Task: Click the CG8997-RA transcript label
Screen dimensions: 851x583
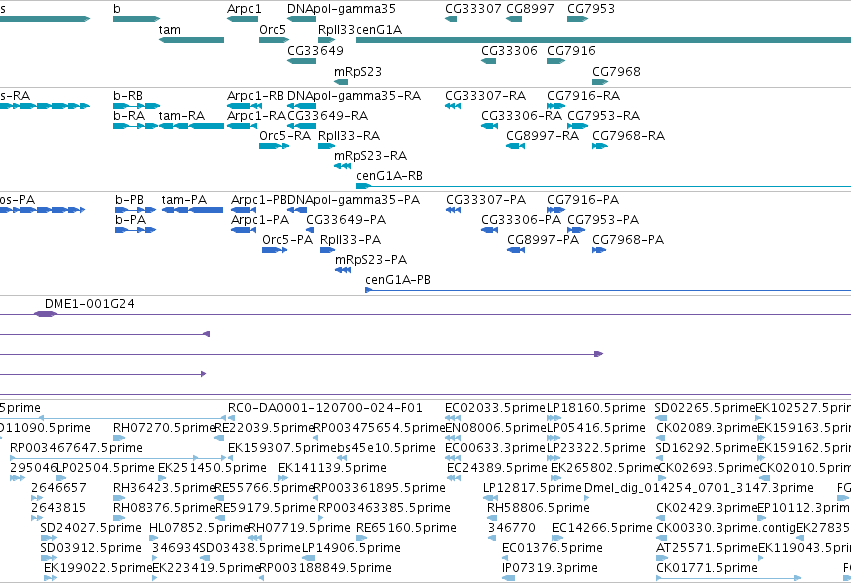Action: click(x=542, y=136)
